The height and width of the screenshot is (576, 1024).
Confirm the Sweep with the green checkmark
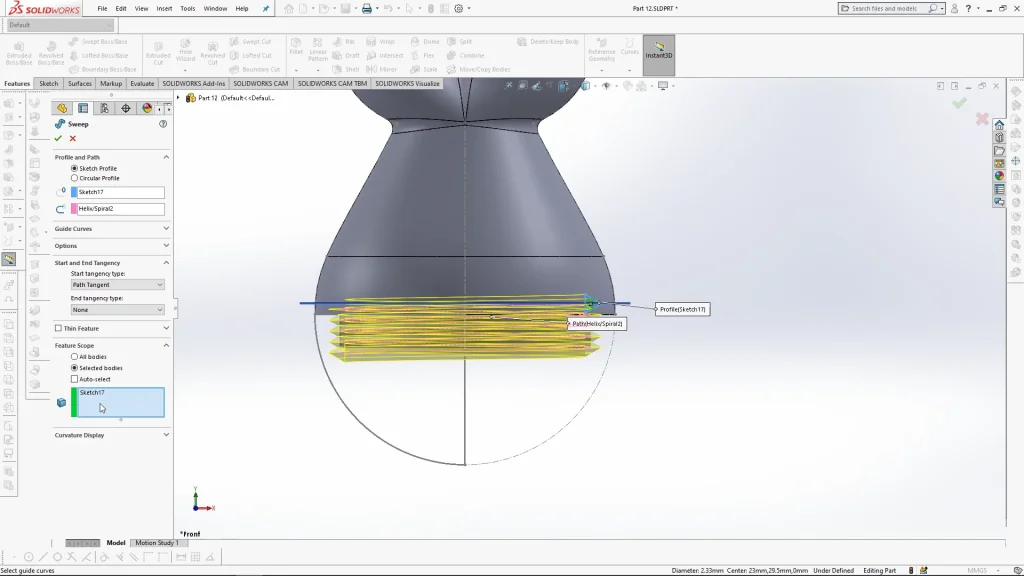pos(58,139)
